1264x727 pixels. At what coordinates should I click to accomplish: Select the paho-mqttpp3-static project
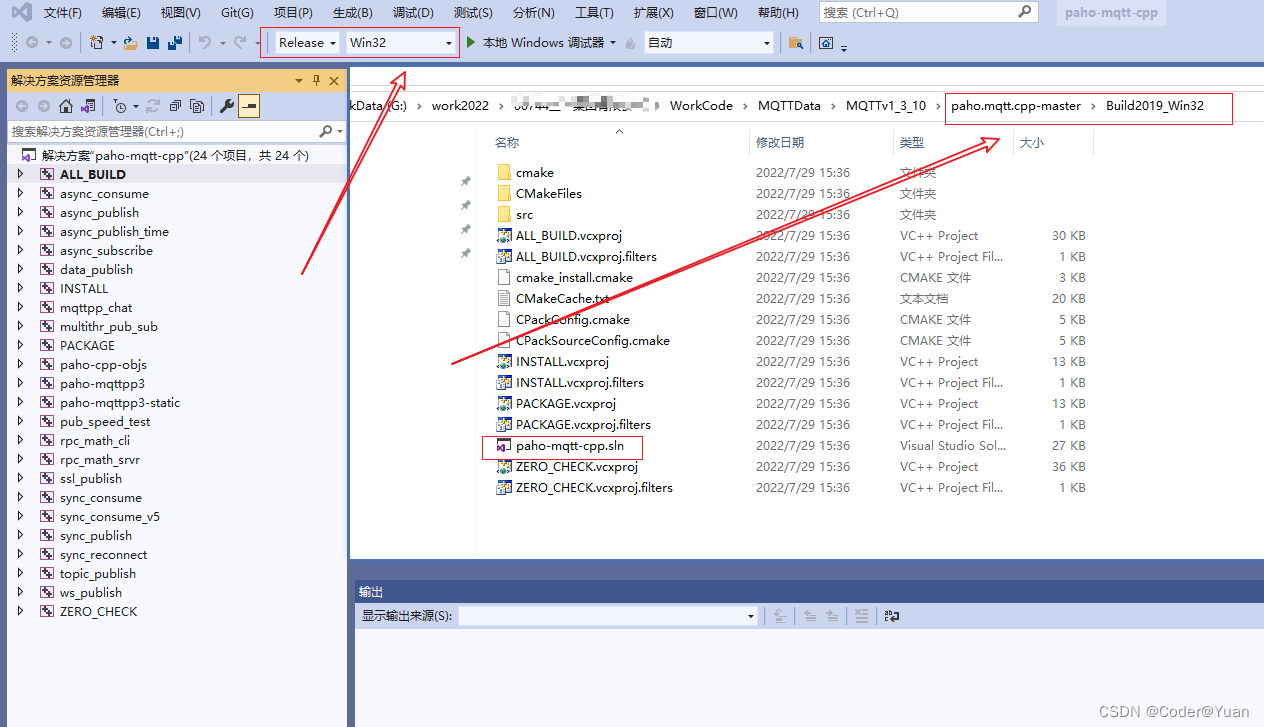120,402
